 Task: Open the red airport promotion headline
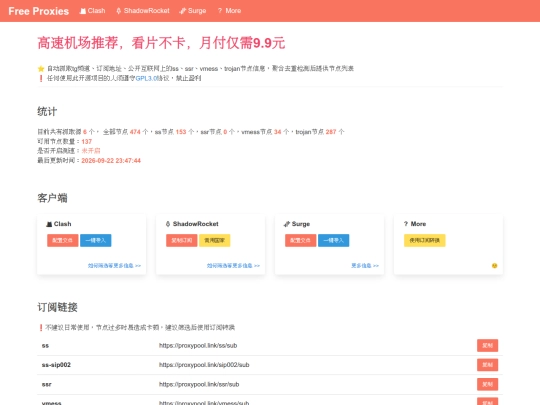[161, 43]
